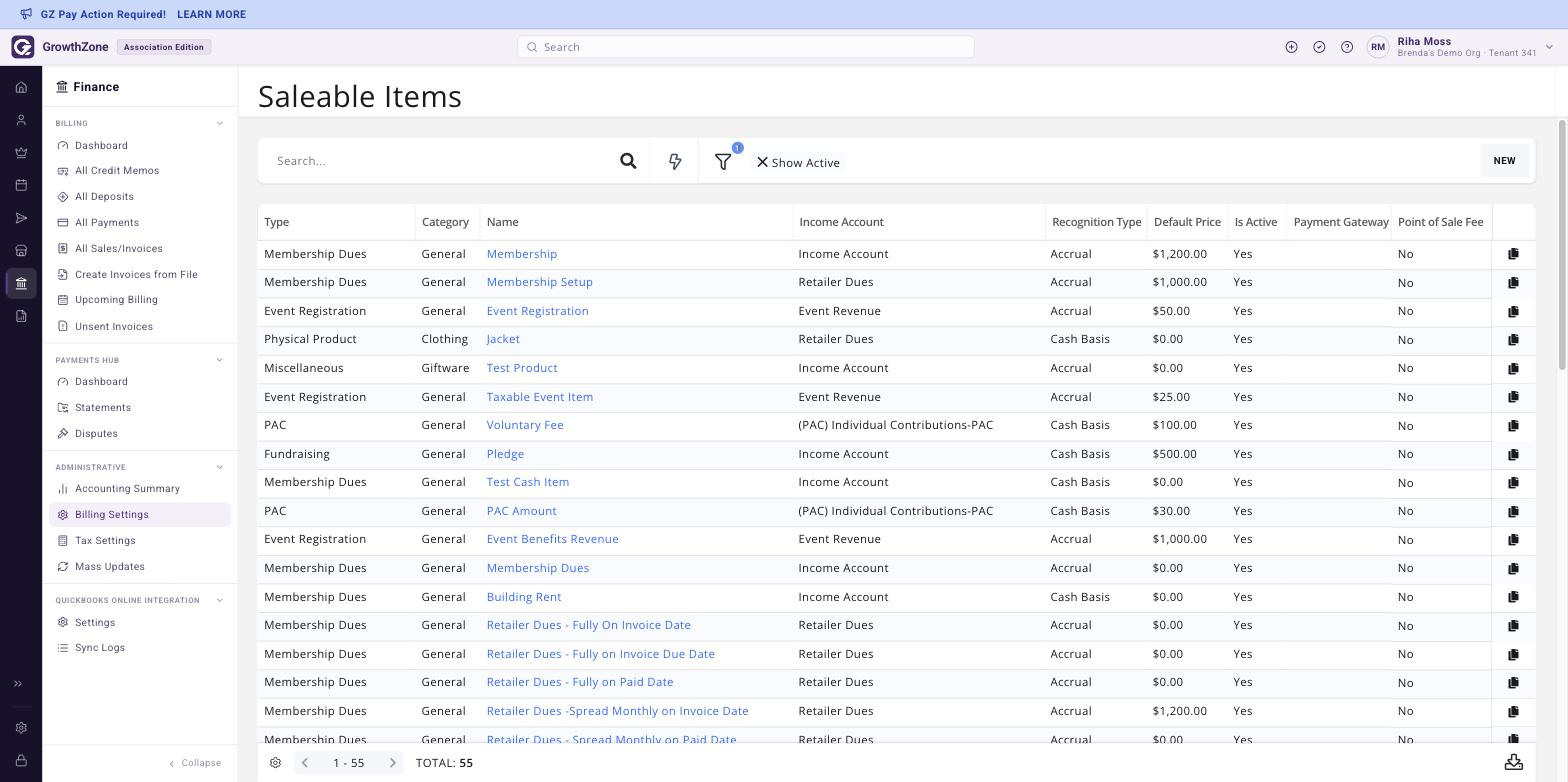Screen dimensions: 1568x782
Task: Open Upcoming Billing menu item
Action: (116, 300)
